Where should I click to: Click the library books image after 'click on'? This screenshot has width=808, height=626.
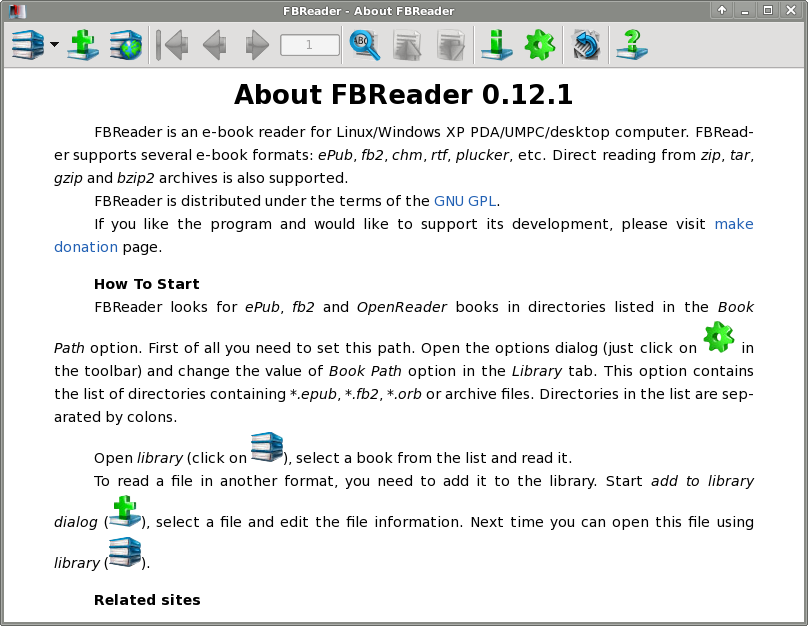tap(267, 447)
